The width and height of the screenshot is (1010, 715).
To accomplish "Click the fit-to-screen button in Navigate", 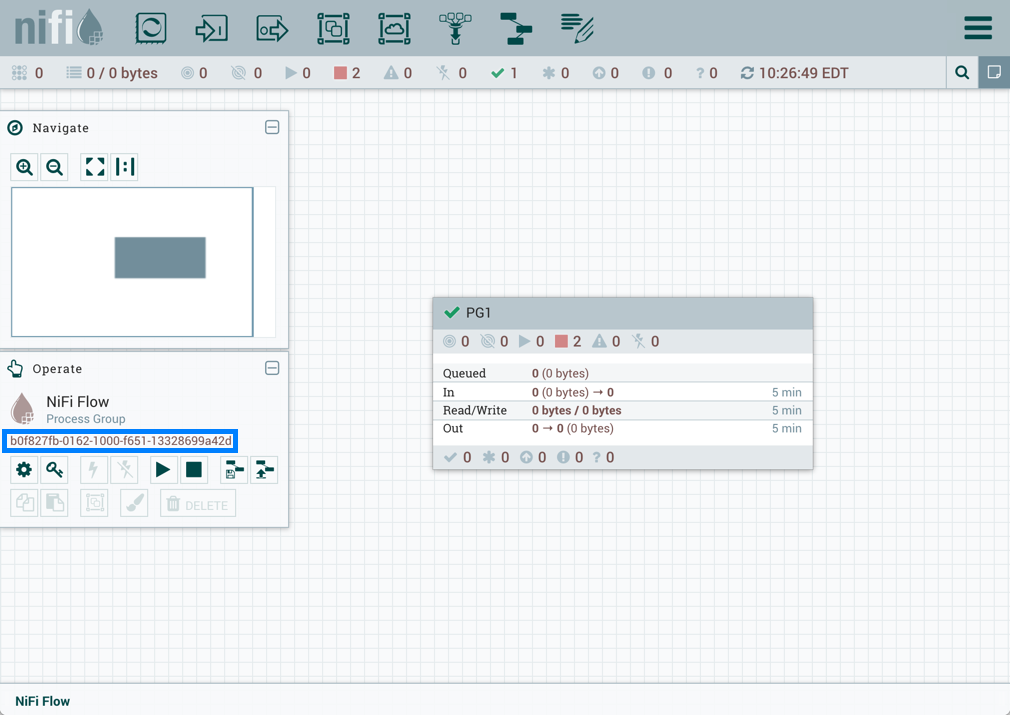I will [95, 167].
